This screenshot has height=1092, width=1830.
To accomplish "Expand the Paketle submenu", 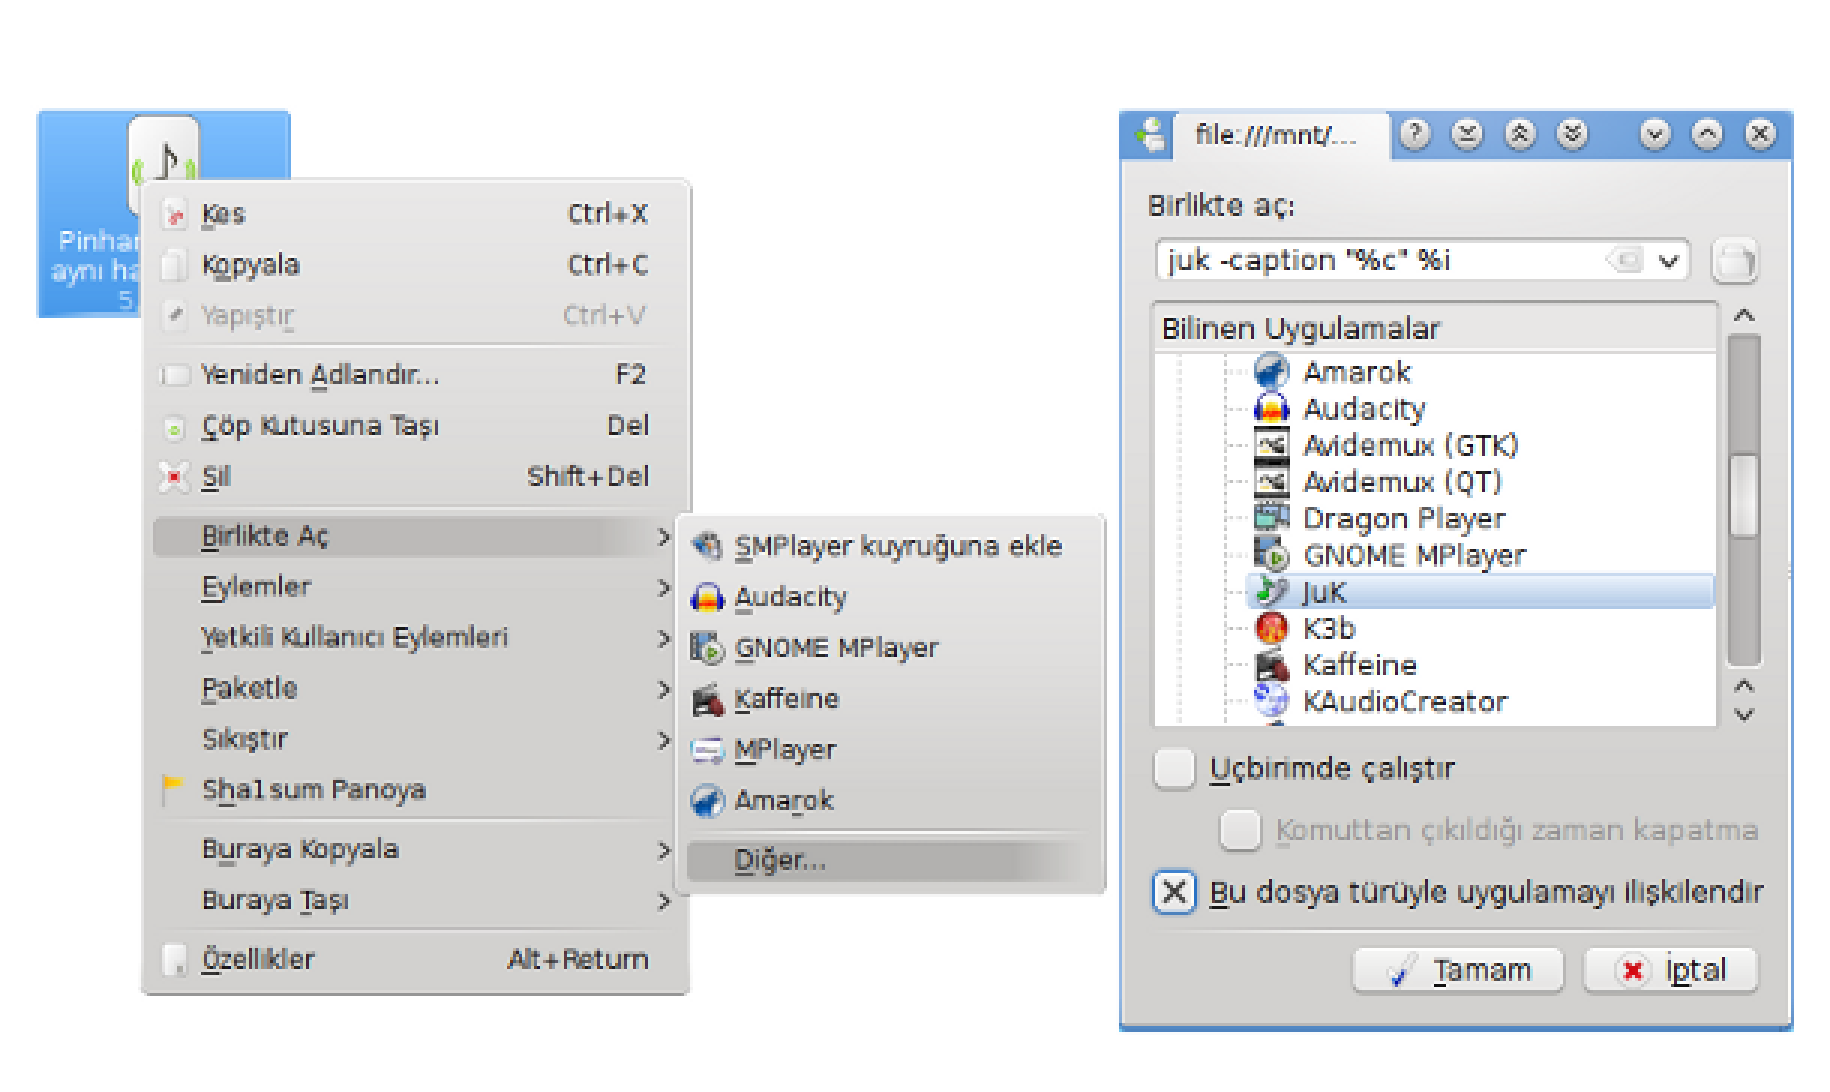I will pyautogui.click(x=663, y=689).
